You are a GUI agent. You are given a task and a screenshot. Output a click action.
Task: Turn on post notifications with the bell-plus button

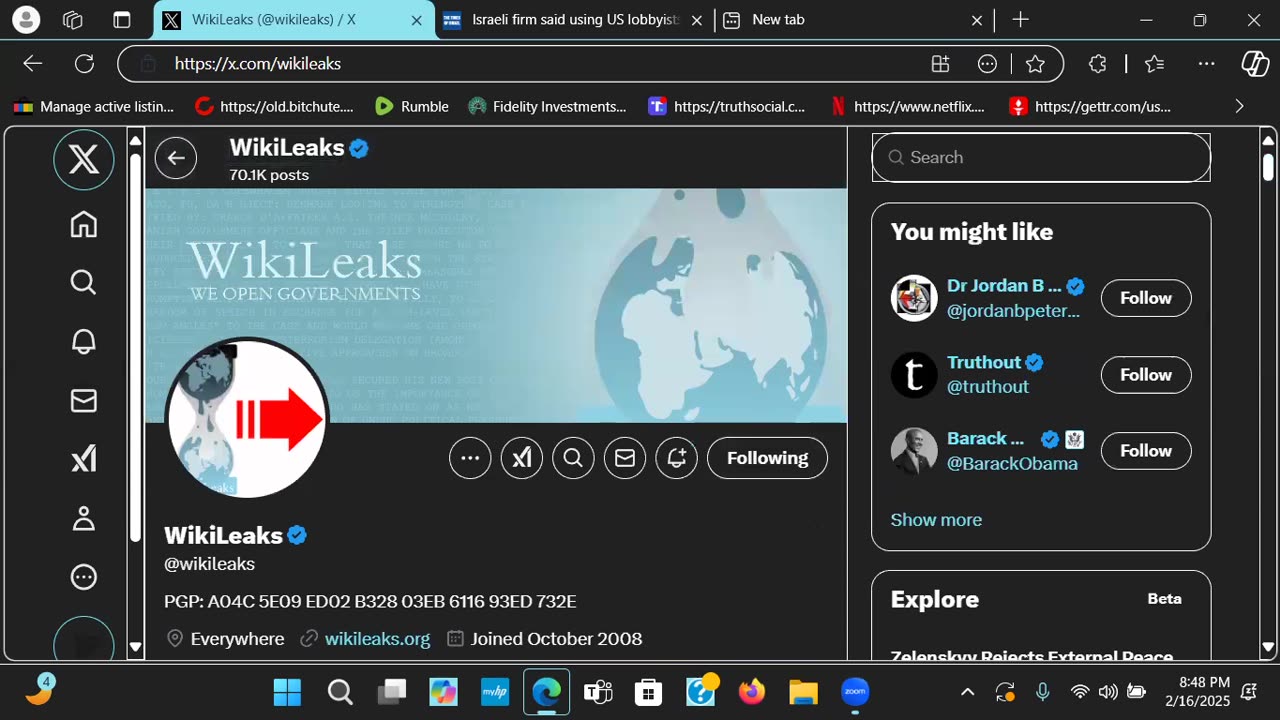(x=677, y=458)
